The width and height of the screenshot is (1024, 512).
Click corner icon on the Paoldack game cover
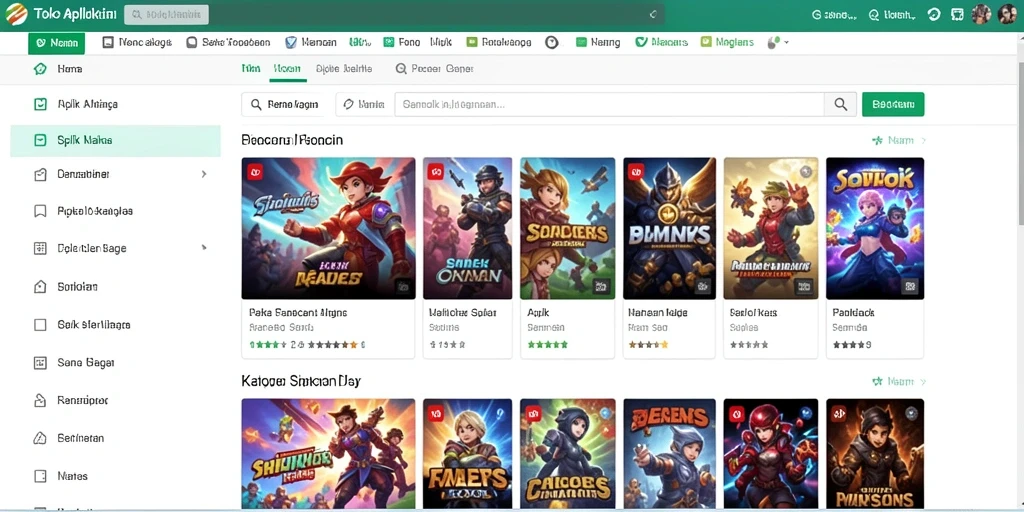pos(909,286)
